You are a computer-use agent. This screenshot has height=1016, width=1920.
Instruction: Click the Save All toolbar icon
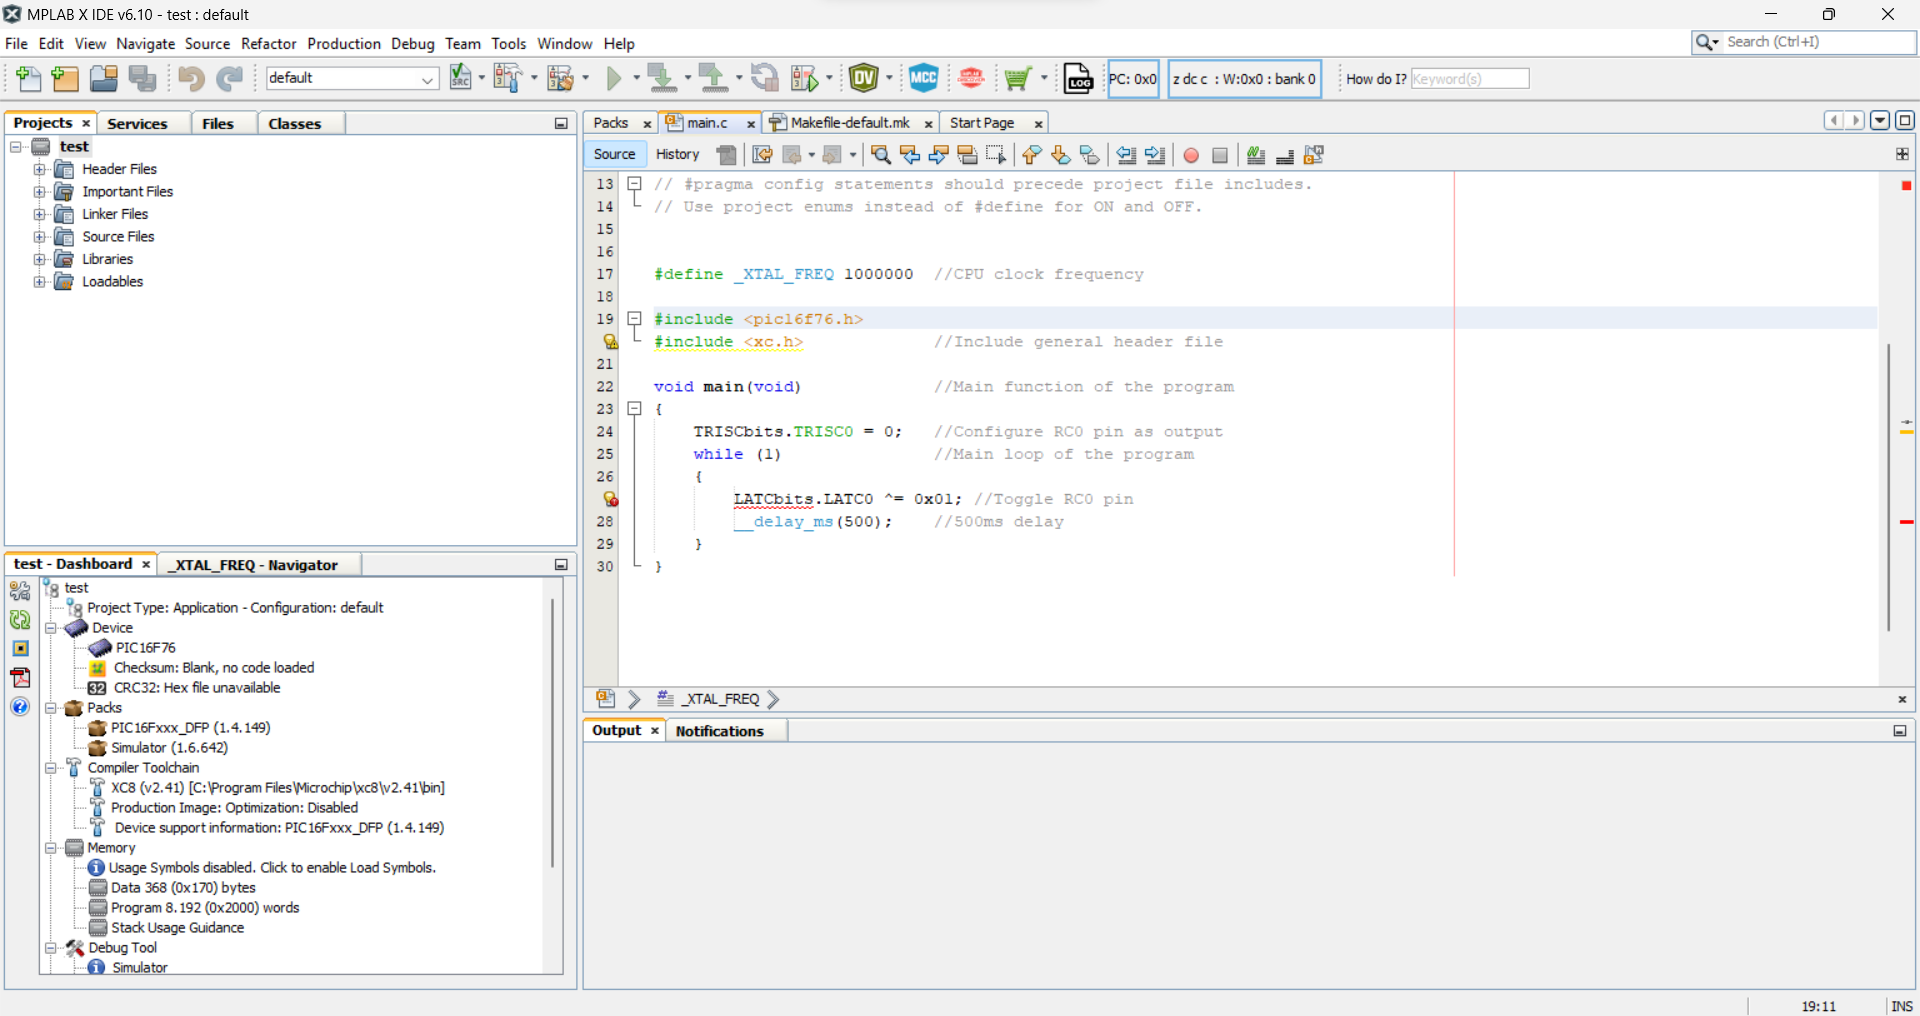tap(143, 78)
